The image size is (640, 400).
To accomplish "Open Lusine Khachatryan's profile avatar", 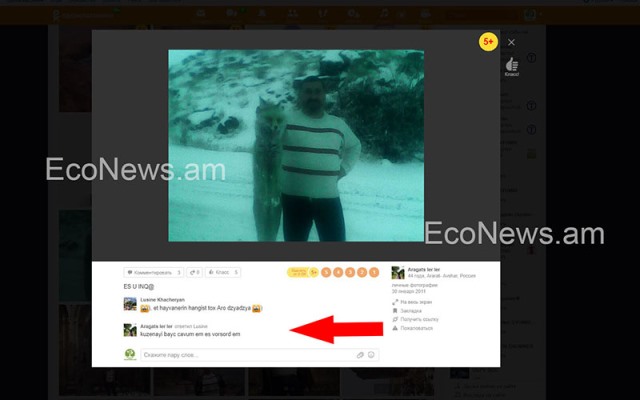I will [130, 303].
